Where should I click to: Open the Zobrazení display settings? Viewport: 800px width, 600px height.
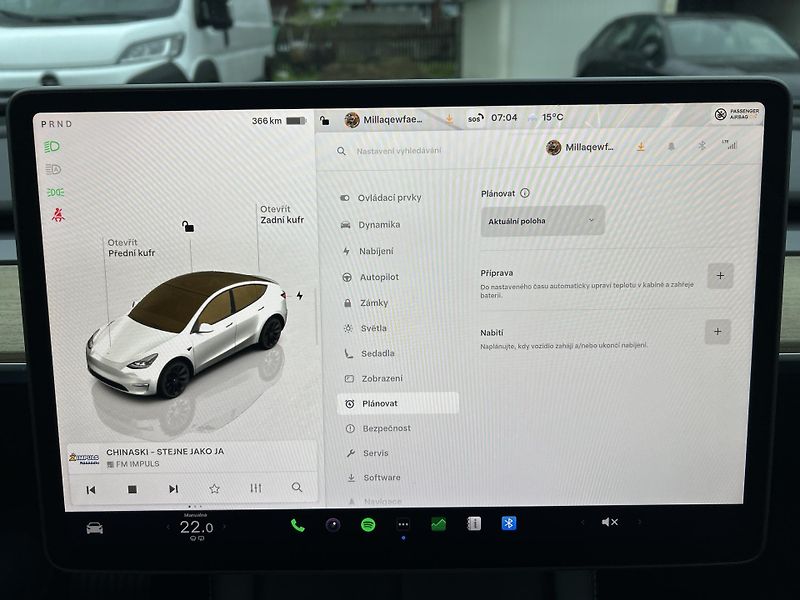374,379
